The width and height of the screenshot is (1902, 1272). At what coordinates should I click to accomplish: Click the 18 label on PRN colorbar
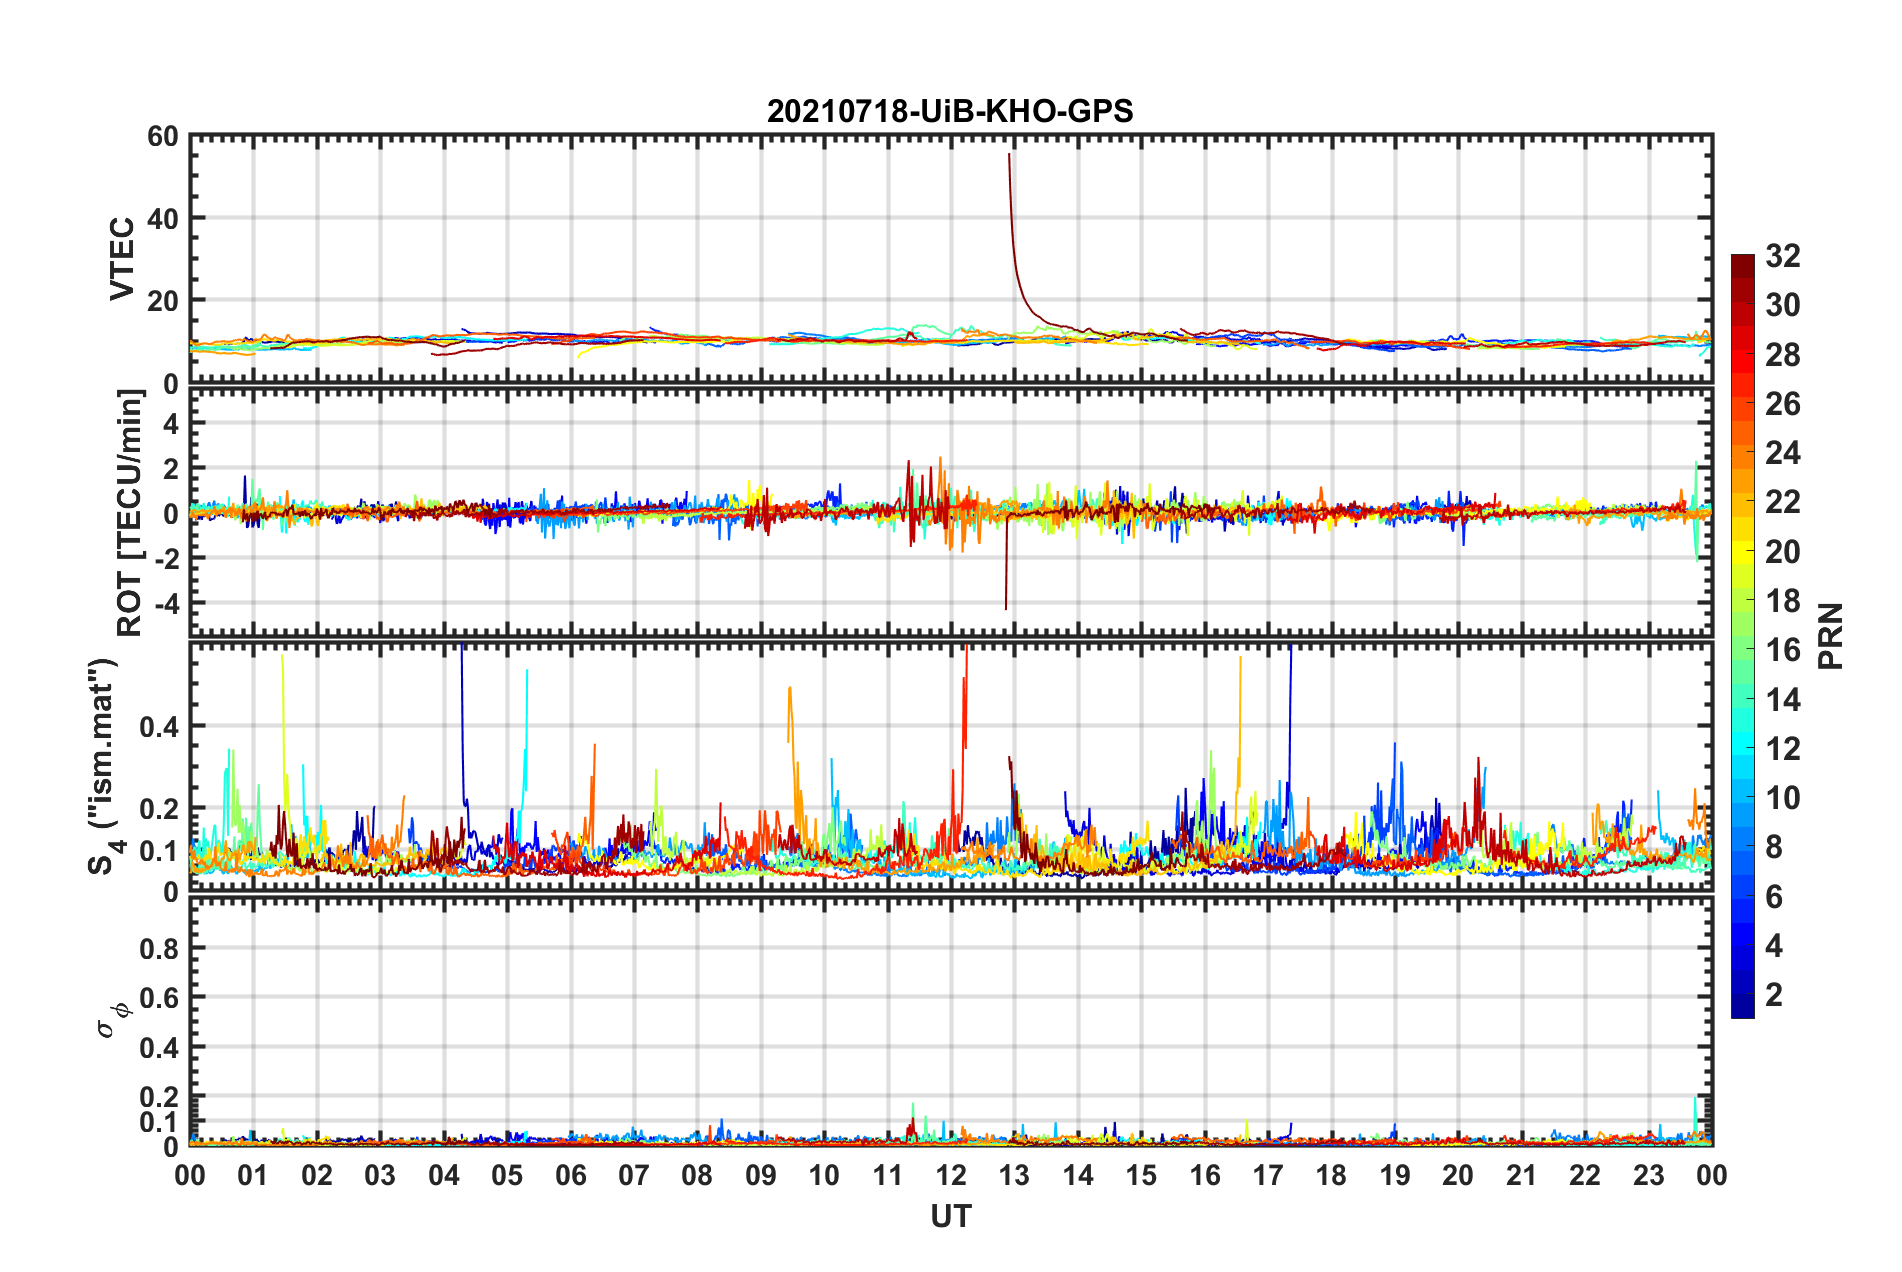[x=1782, y=601]
